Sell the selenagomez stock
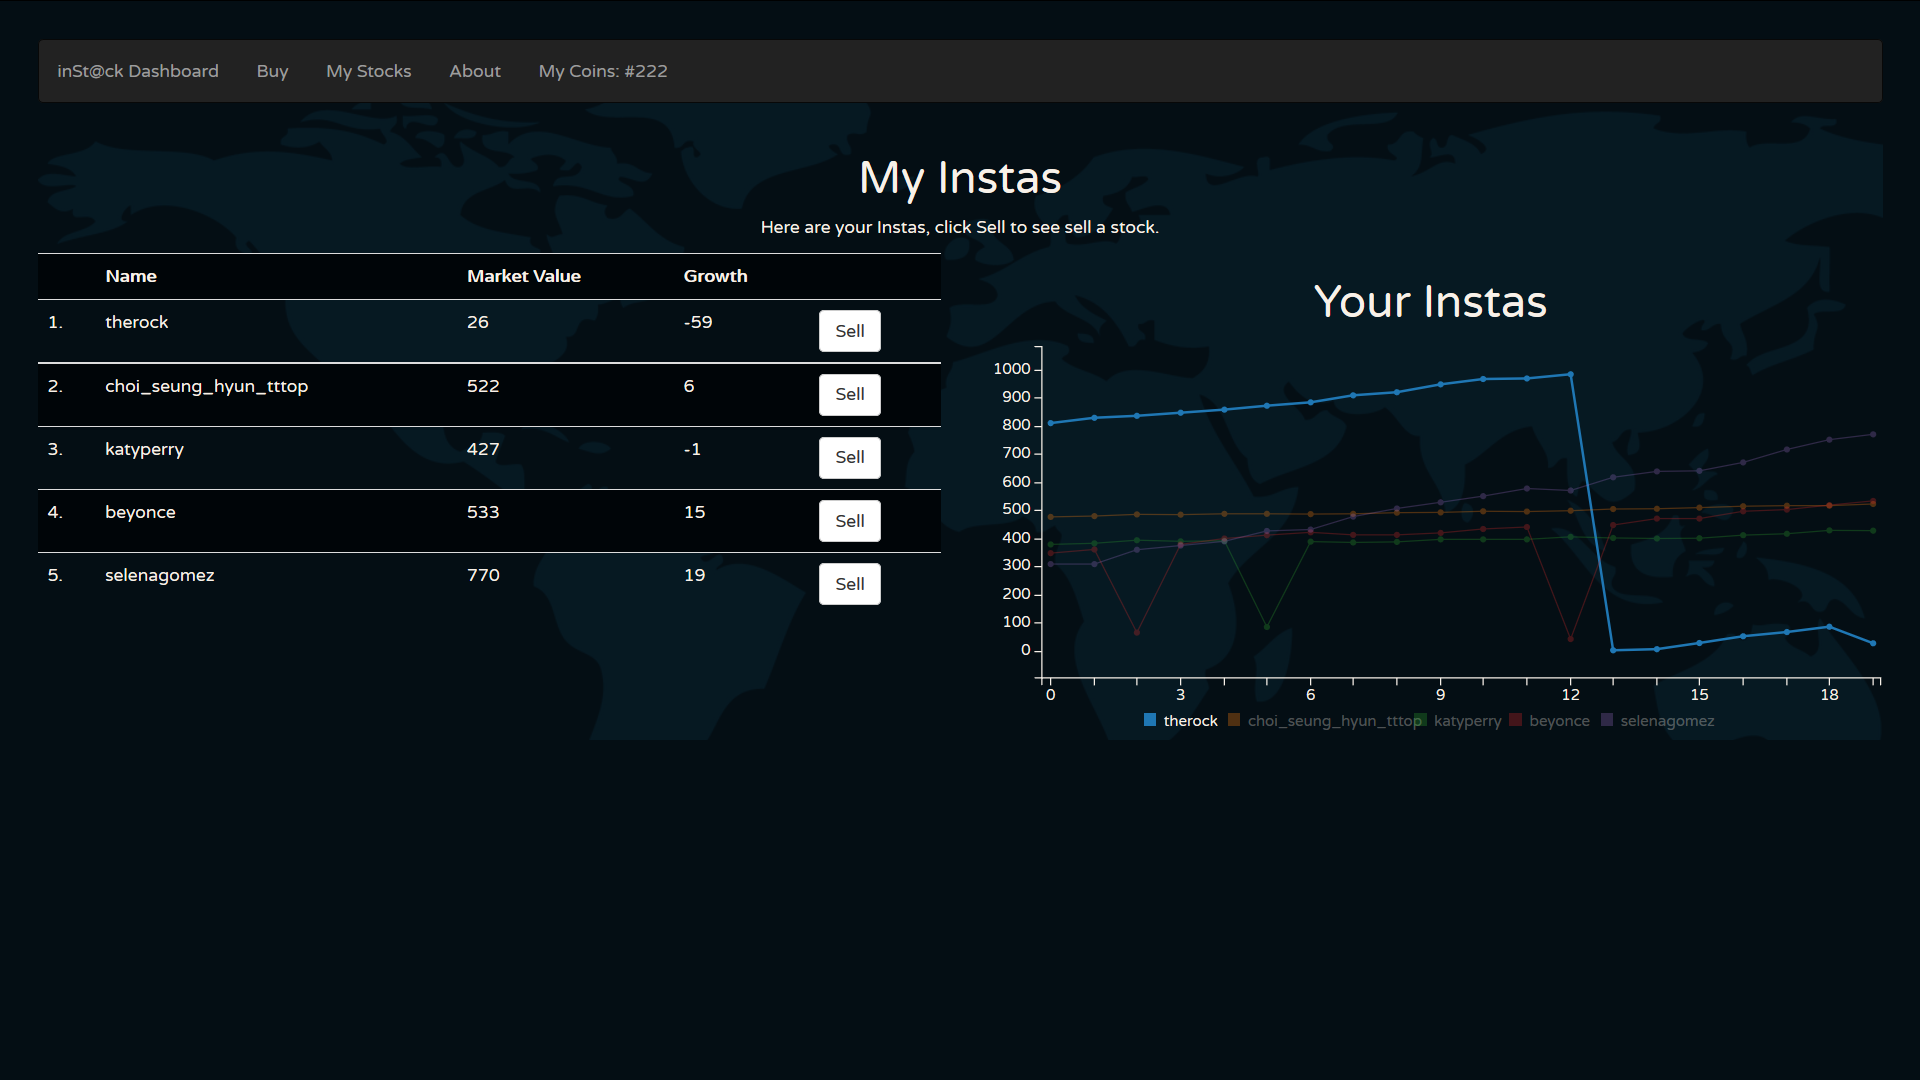Viewport: 1920px width, 1080px height. (849, 584)
